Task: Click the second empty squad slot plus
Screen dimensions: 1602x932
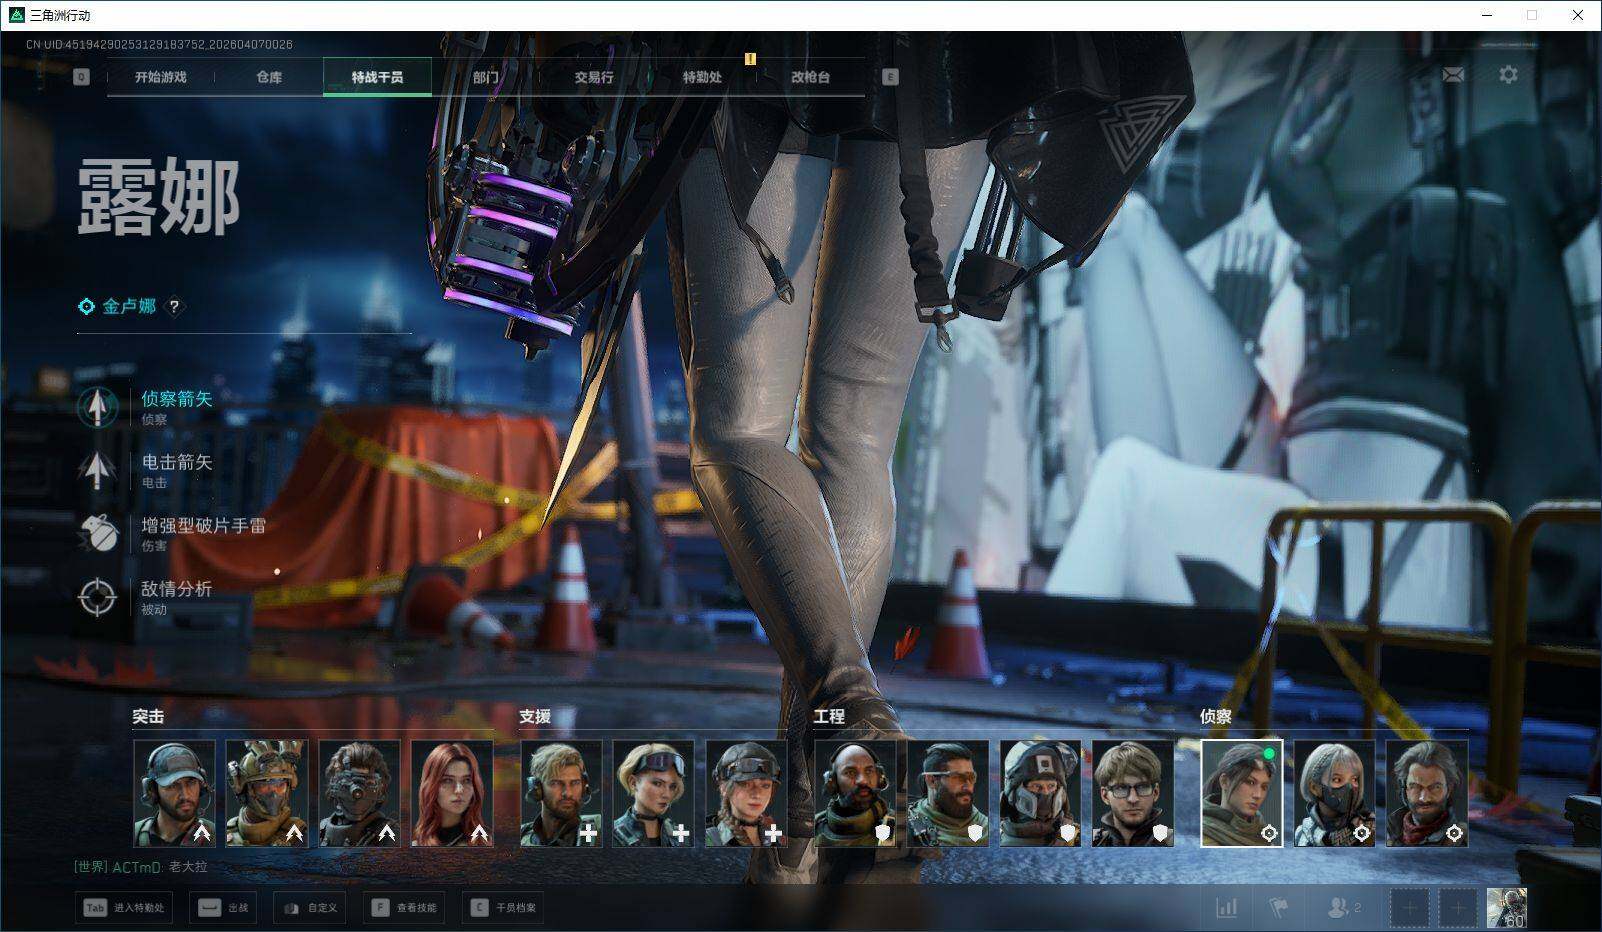Action: pos(1457,908)
